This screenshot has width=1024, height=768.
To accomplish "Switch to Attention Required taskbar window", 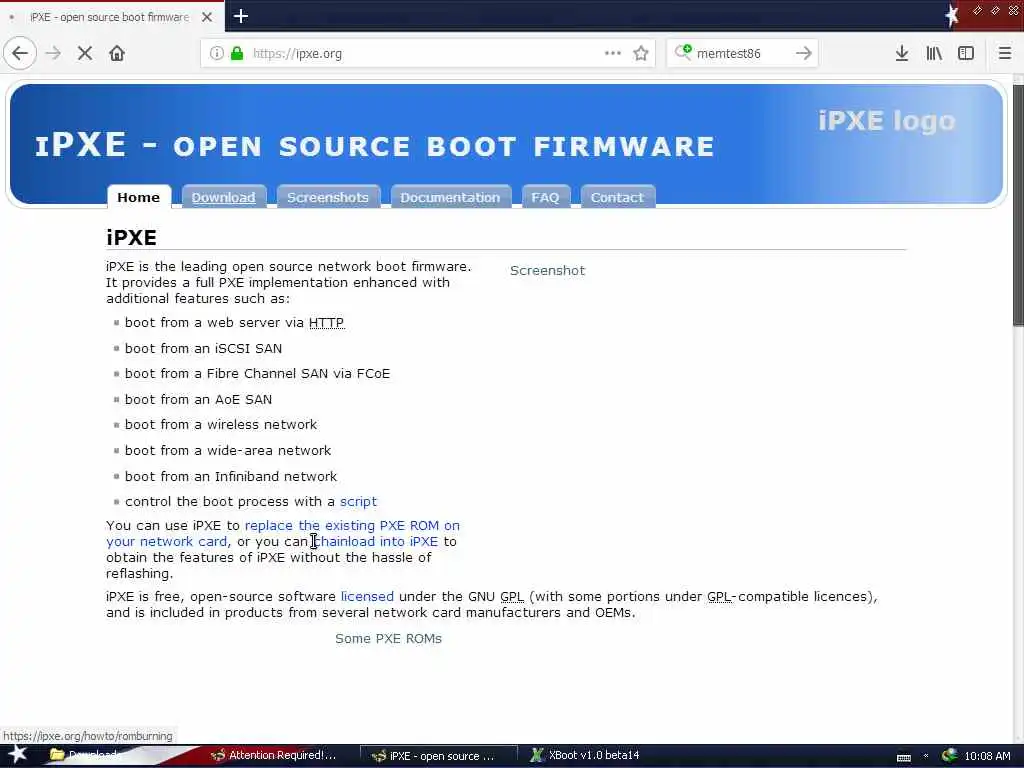I will pos(274,756).
